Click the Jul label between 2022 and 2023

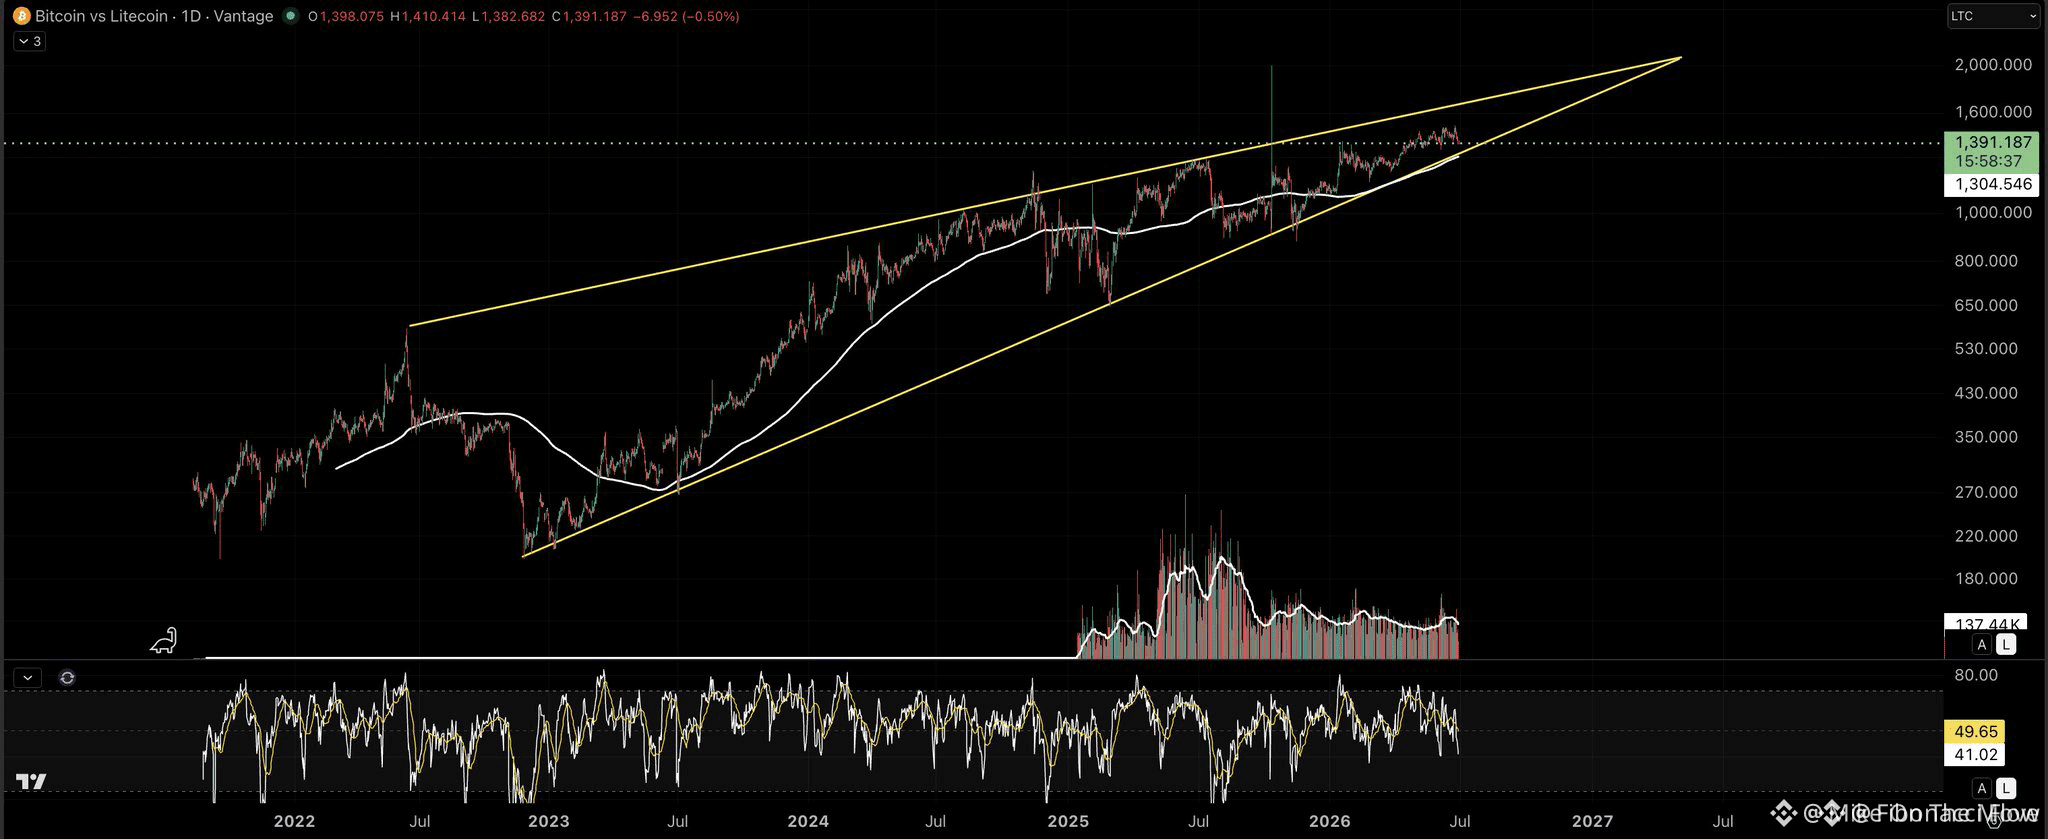tap(420, 821)
